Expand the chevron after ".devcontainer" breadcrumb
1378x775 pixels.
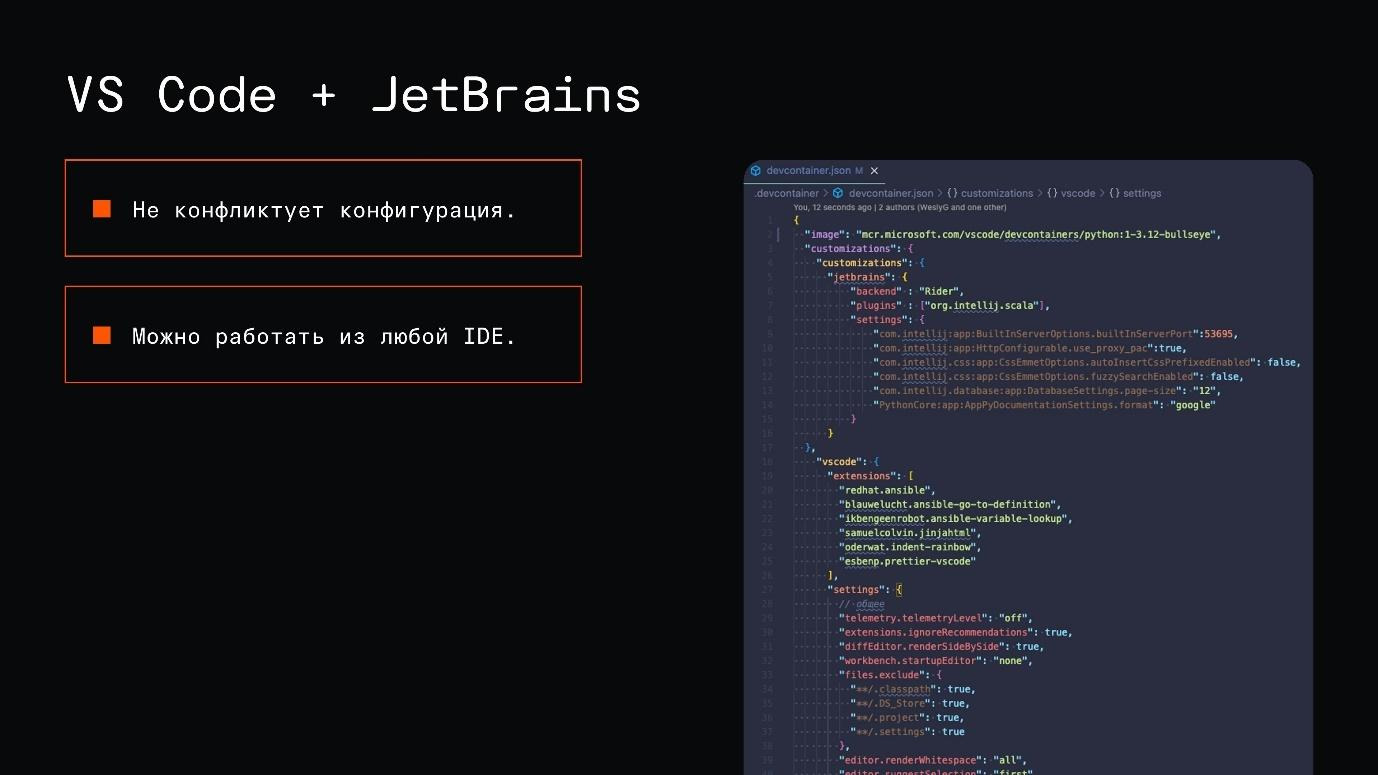point(825,193)
